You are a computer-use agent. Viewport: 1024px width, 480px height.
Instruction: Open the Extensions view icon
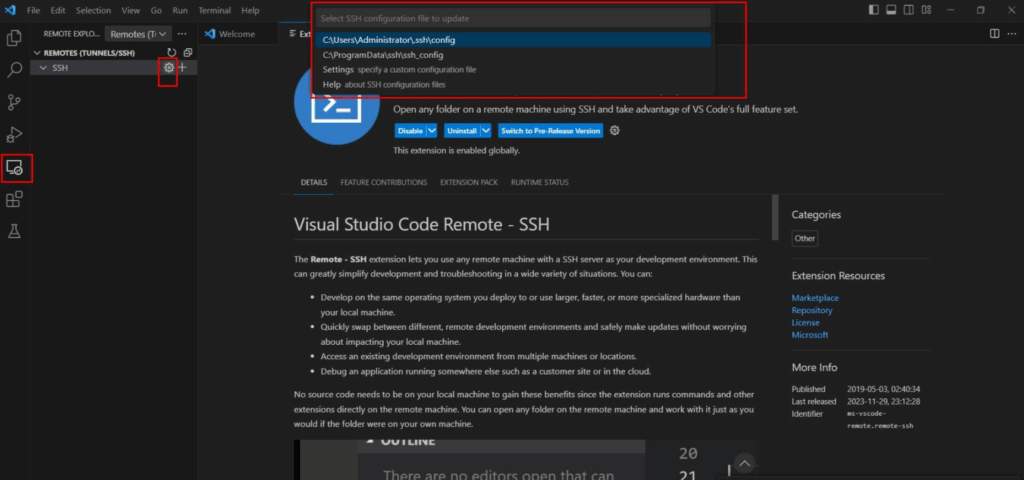click(x=14, y=199)
